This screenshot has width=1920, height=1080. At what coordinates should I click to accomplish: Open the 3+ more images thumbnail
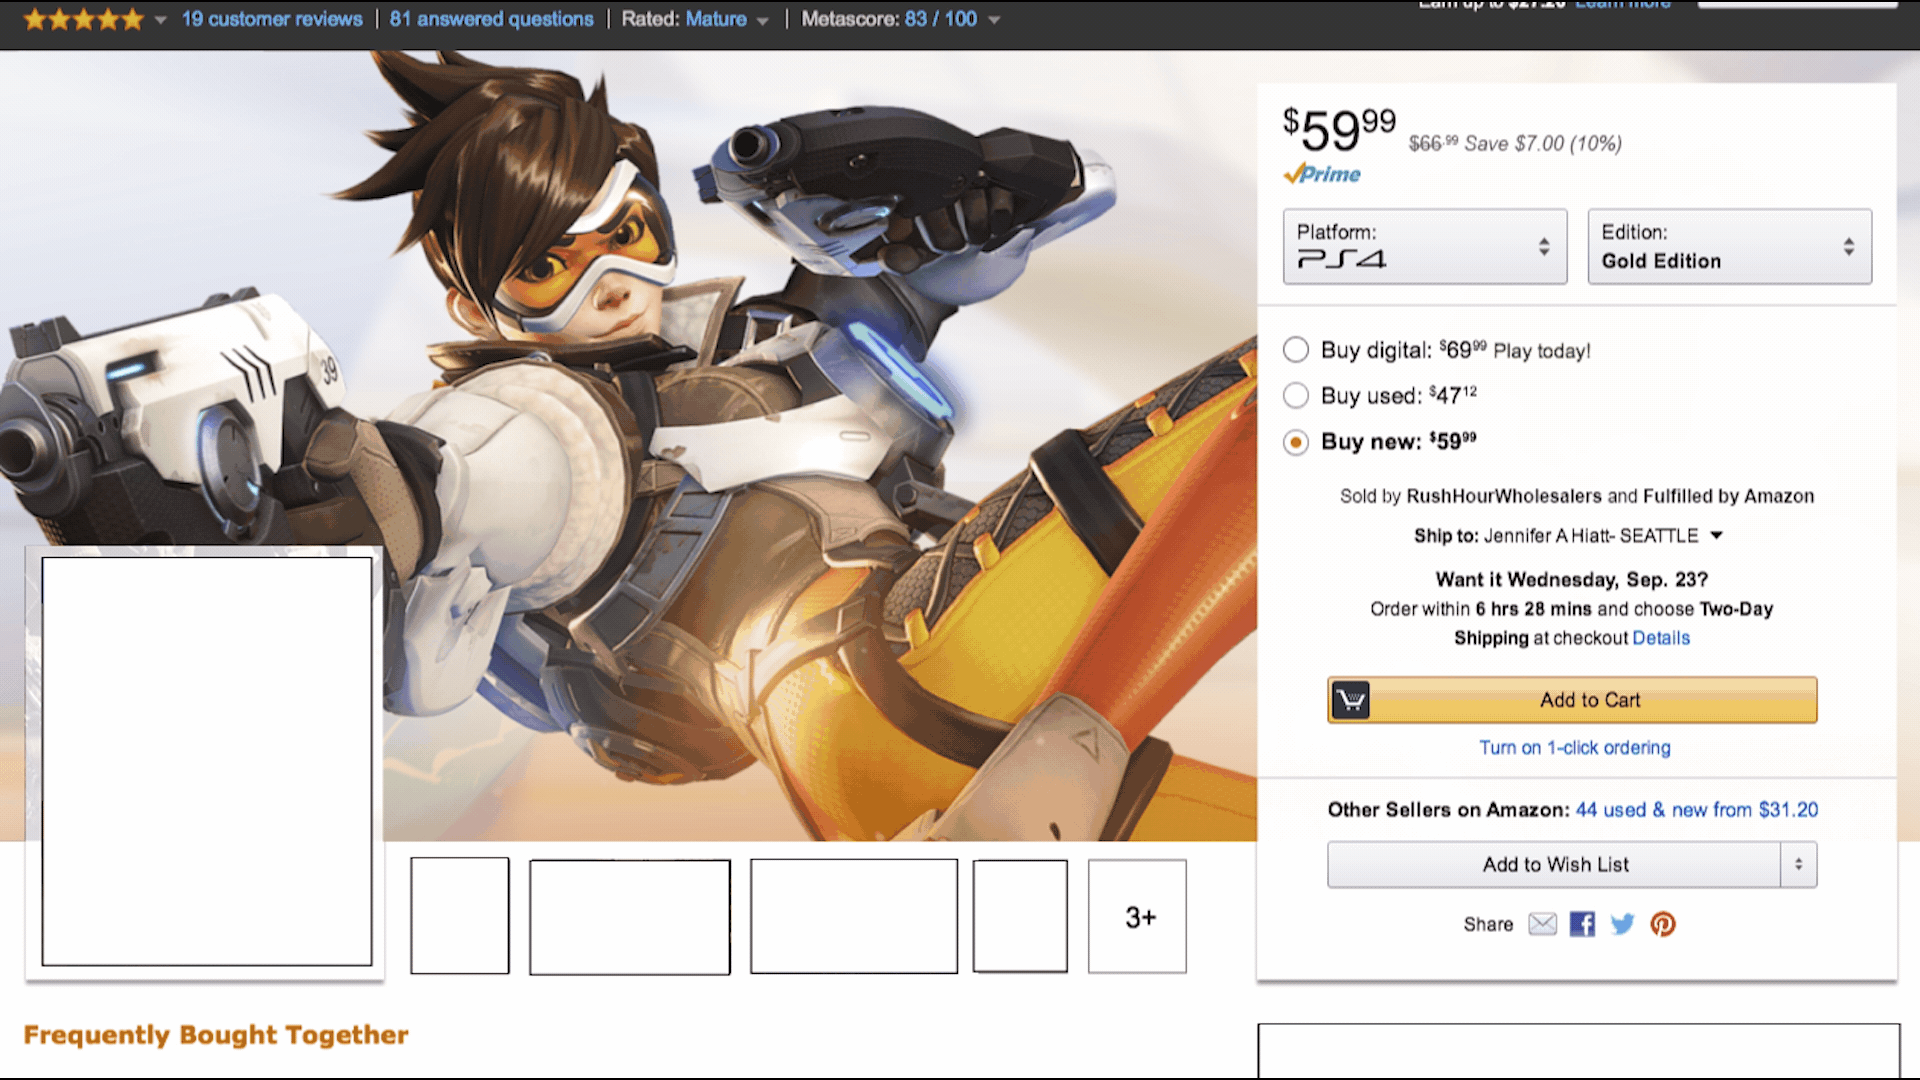pos(1137,916)
